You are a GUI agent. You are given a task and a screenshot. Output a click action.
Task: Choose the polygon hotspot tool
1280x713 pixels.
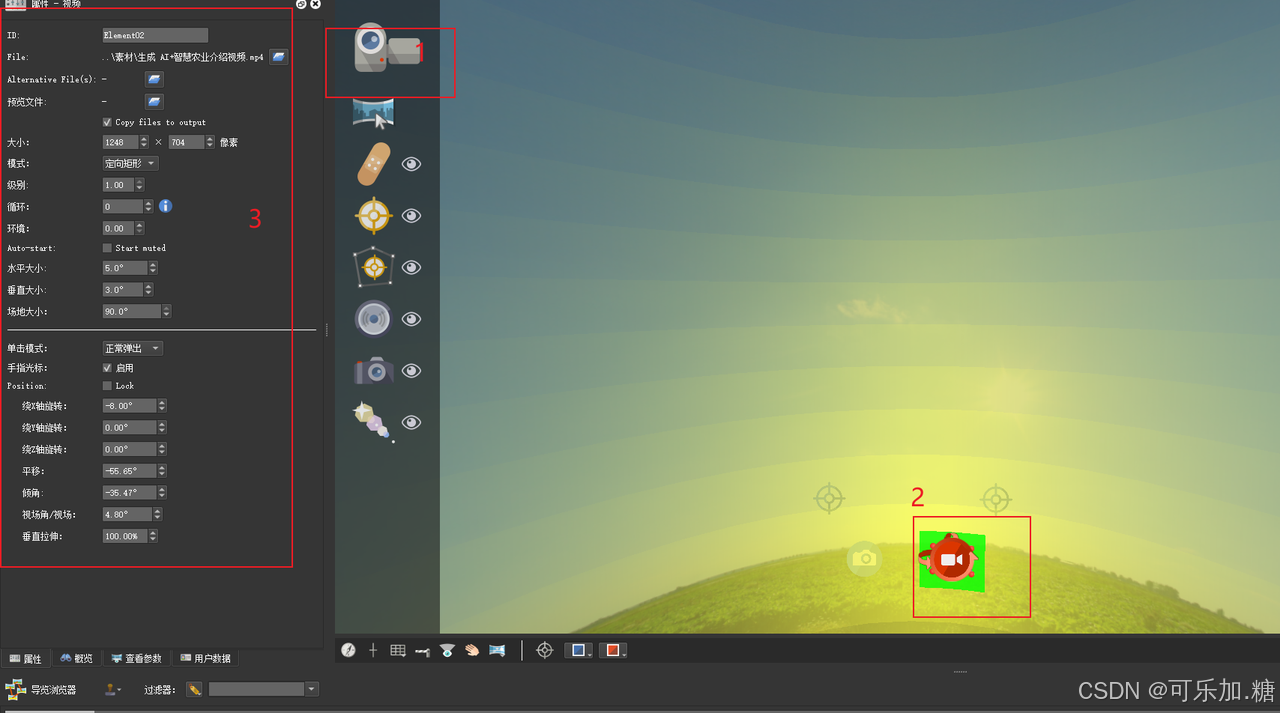[374, 267]
